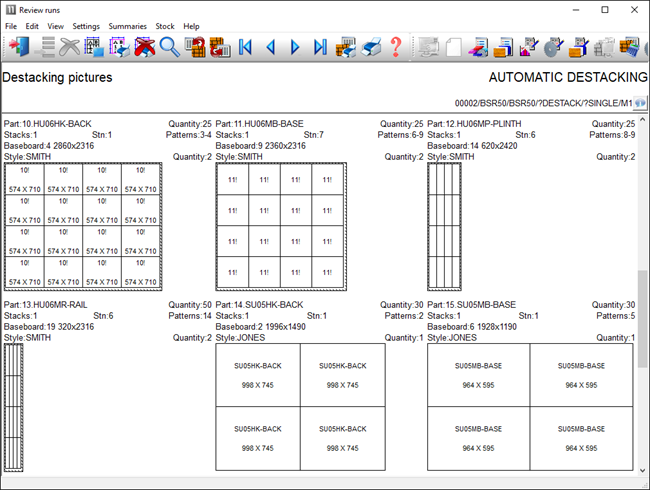Click the magnifying glass zoom icon
Image resolution: width=650 pixels, height=490 pixels.
[x=169, y=46]
